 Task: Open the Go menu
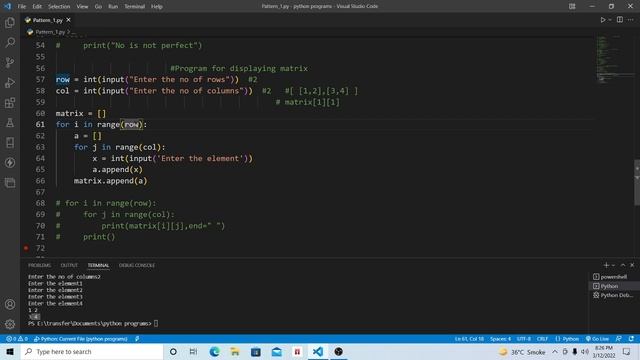coord(98,7)
